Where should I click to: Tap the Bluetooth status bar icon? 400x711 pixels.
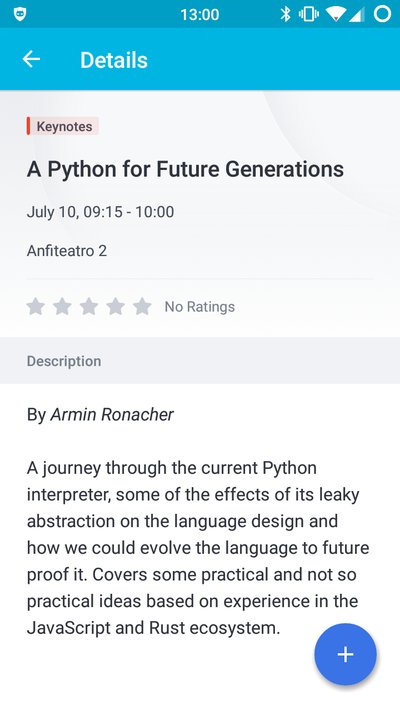coord(285,14)
